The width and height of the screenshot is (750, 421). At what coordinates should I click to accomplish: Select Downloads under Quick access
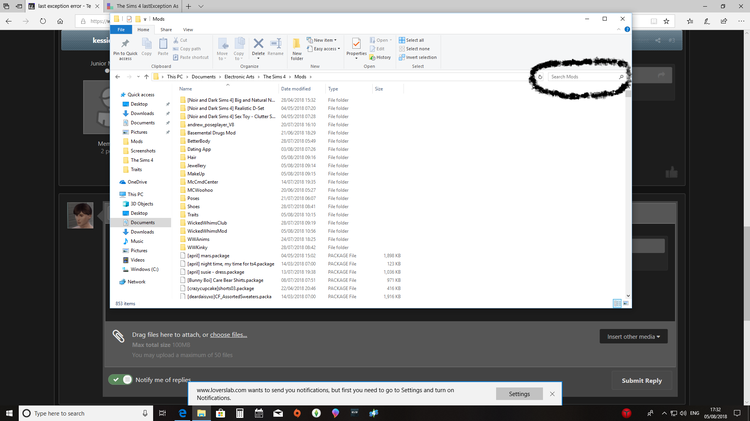(142, 113)
